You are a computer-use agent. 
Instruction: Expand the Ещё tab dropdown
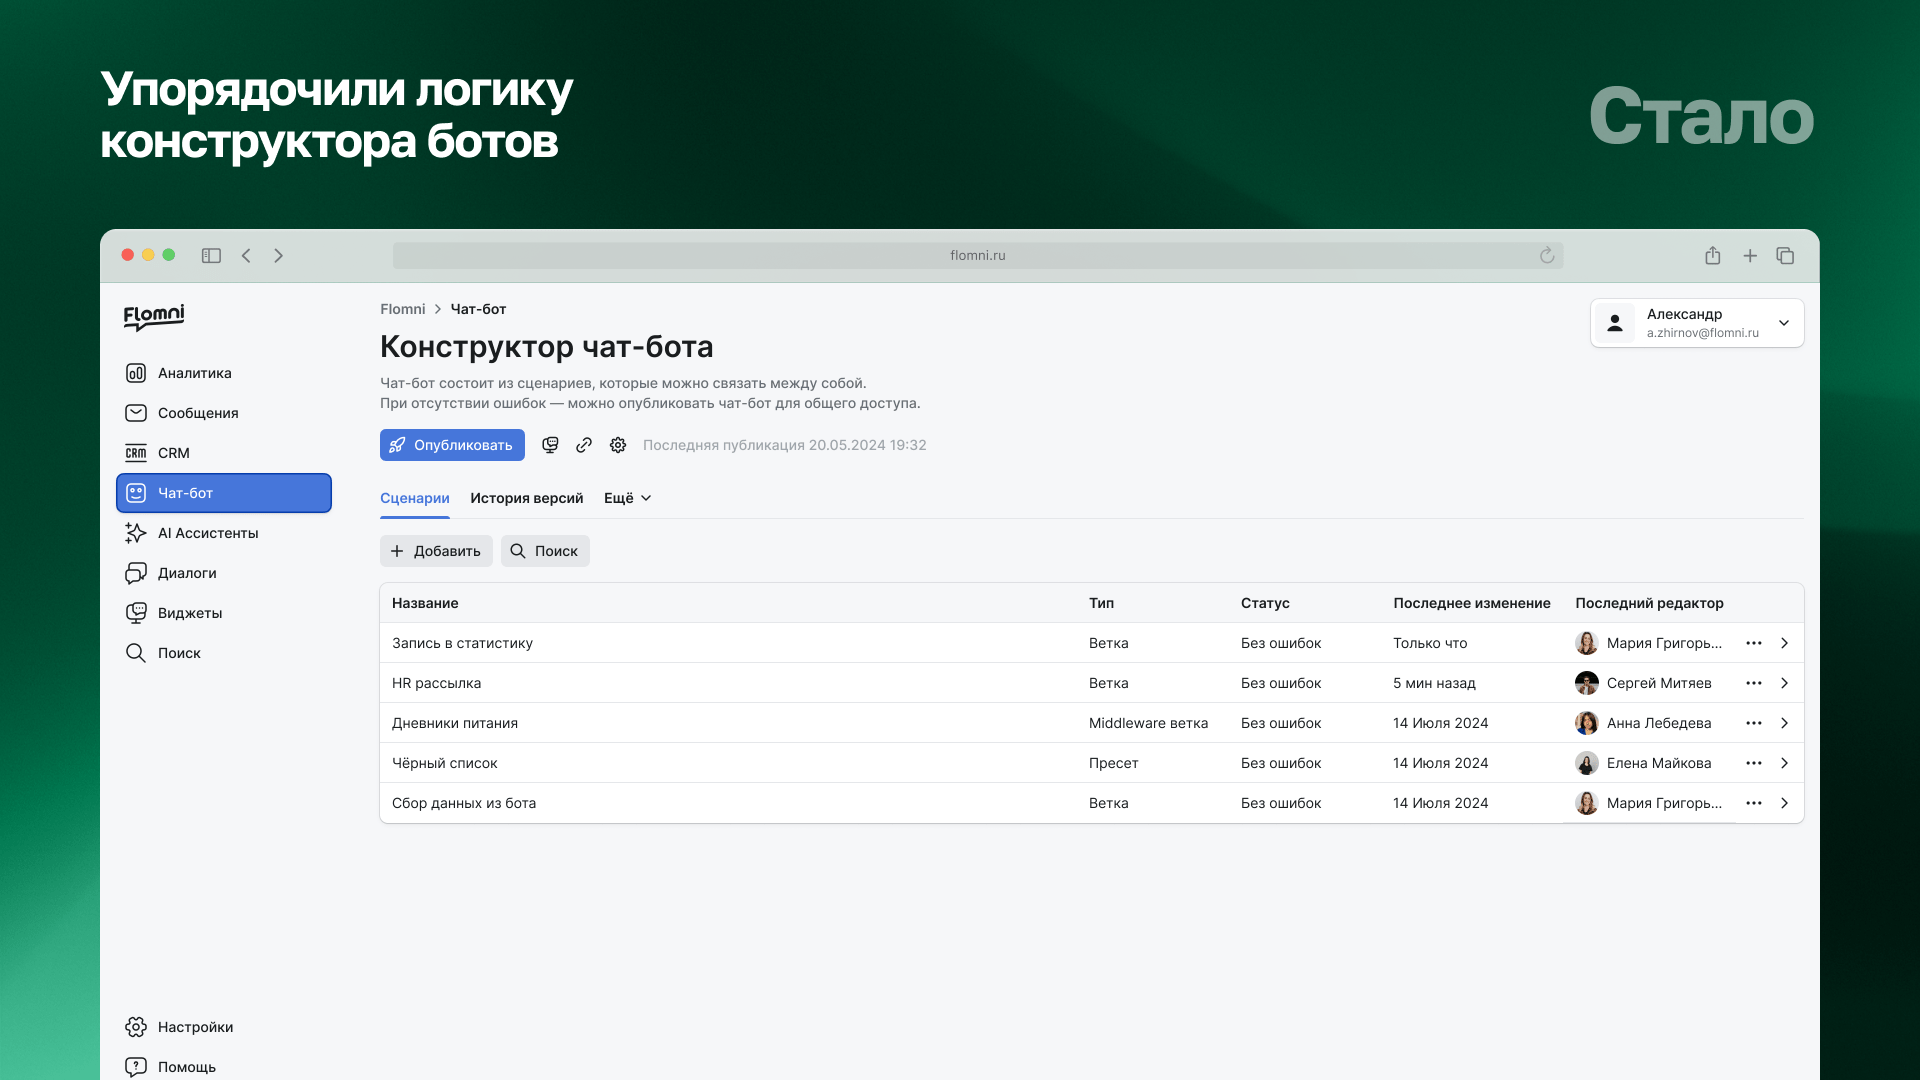coord(628,498)
